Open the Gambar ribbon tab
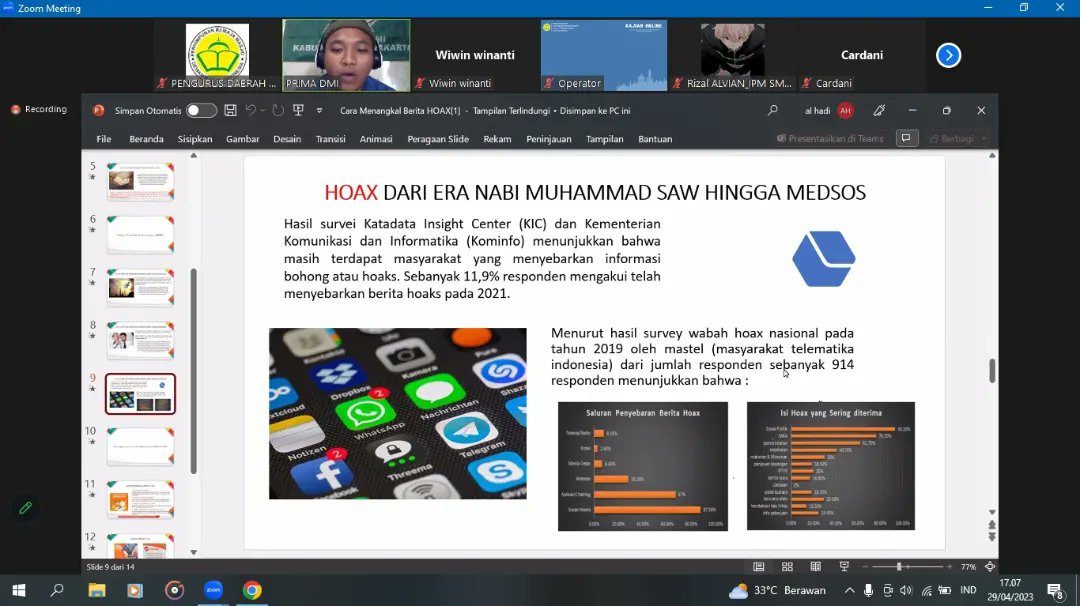Image resolution: width=1080 pixels, height=606 pixels. click(242, 138)
